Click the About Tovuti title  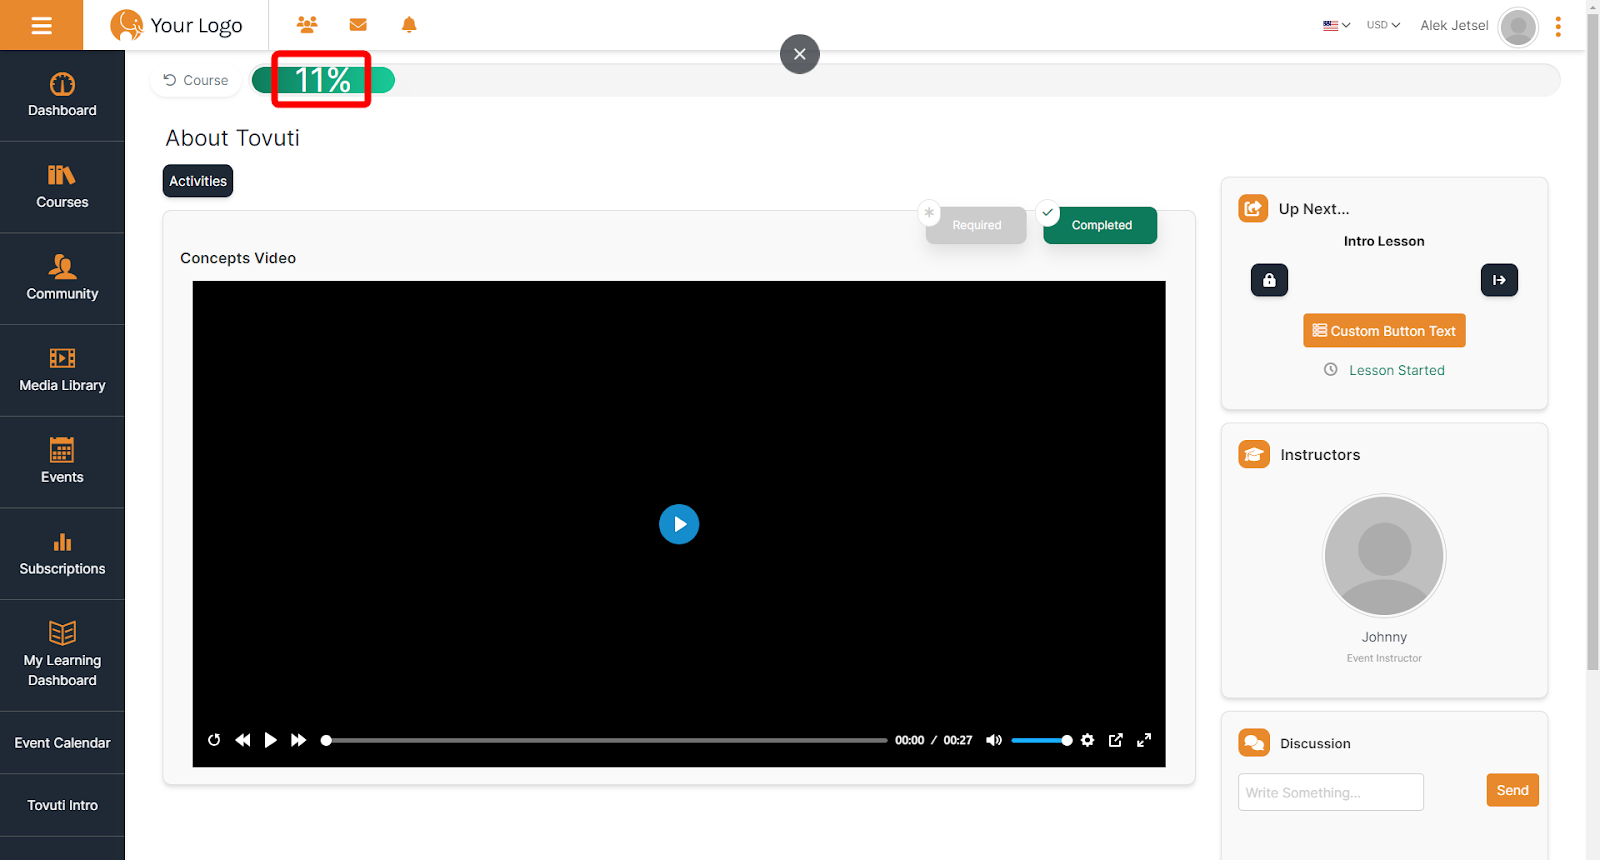[x=233, y=138]
